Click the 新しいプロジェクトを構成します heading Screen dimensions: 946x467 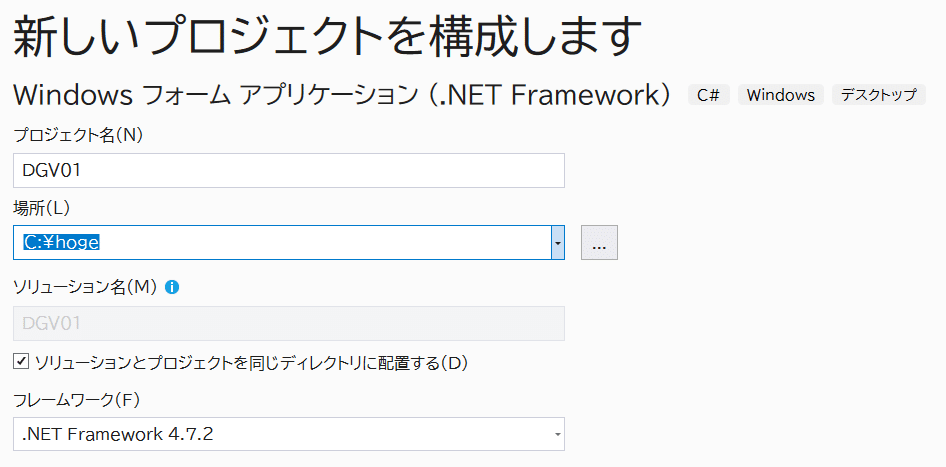point(325,38)
